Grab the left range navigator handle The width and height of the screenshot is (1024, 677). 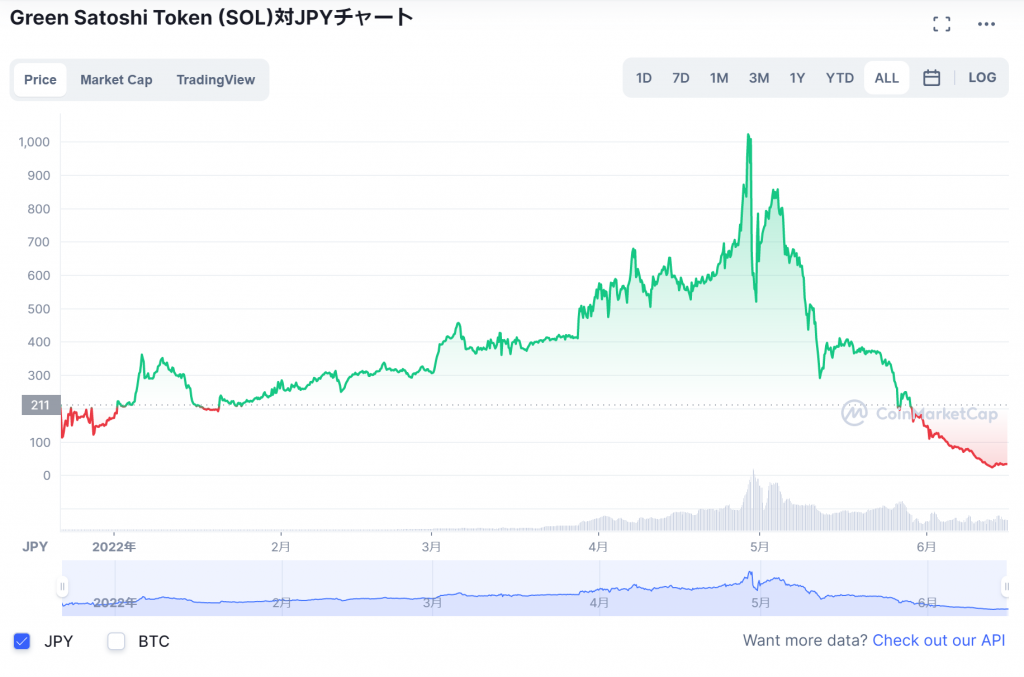[63, 586]
